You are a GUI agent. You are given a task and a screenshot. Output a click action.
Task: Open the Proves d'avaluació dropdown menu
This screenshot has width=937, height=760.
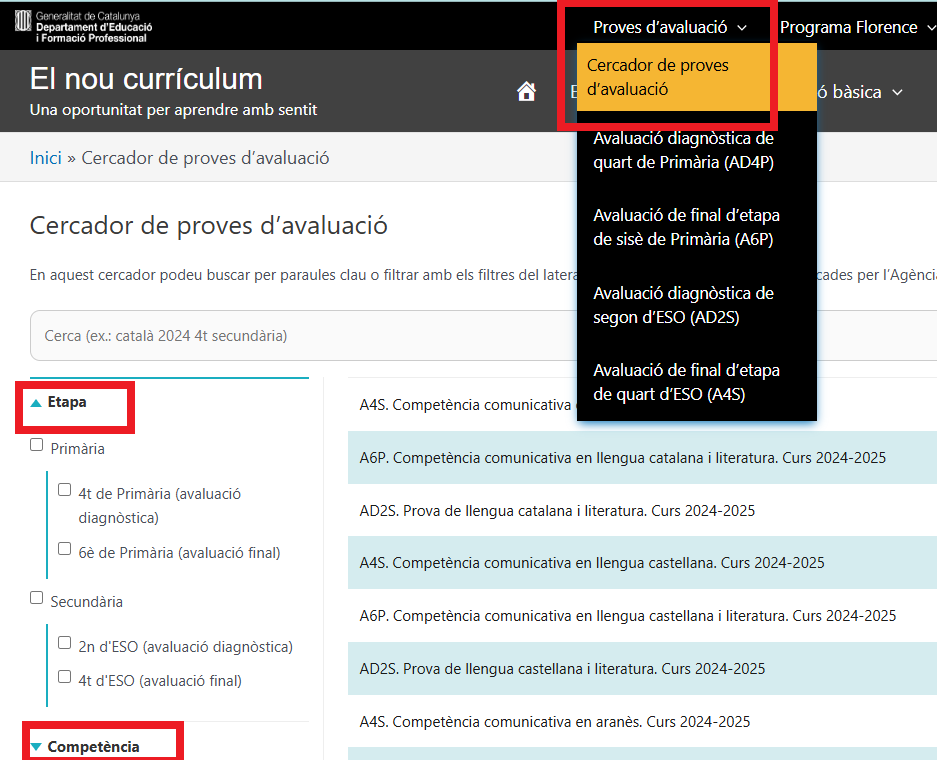669,28
